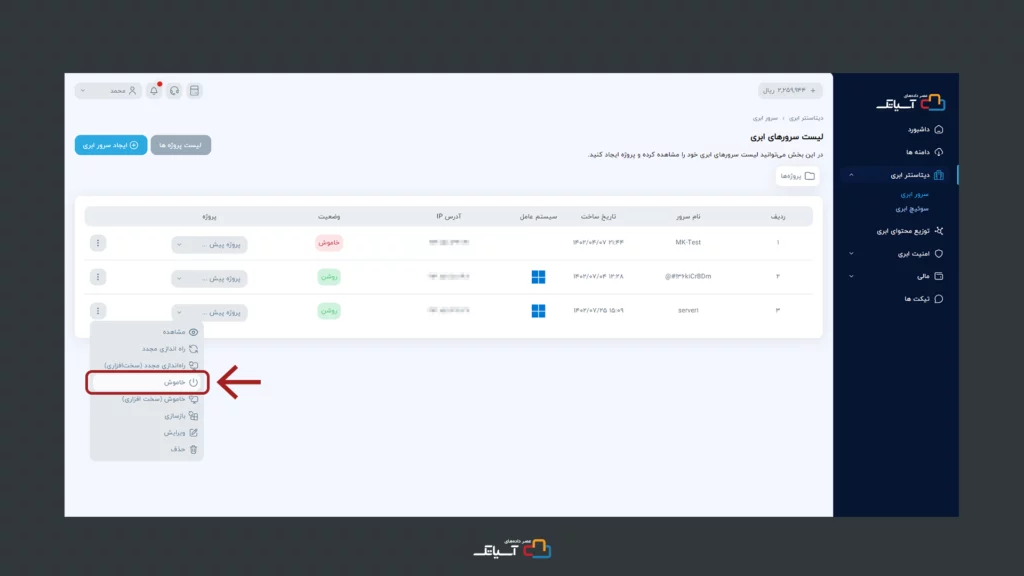Click server name MK-Test

tap(688, 242)
